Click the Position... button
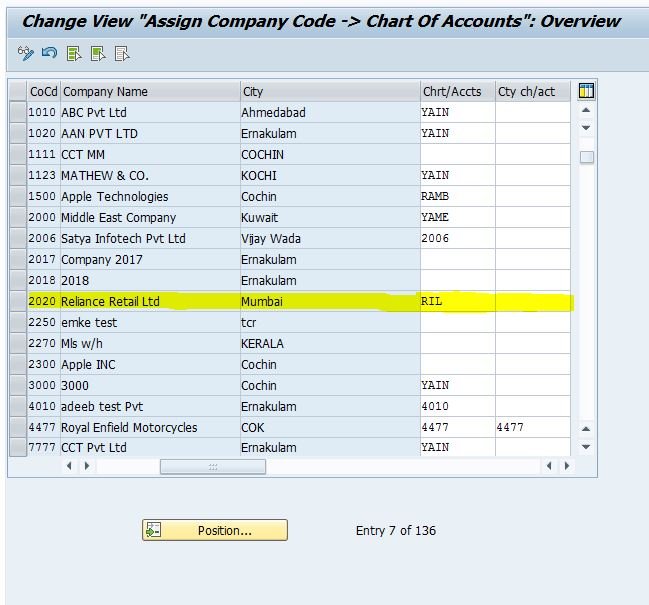Screen dimensions: 649x605 click(215, 530)
